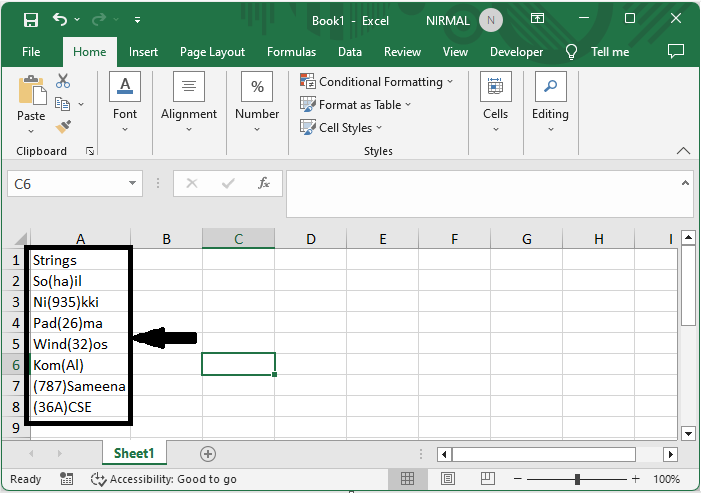Expand the Paste options arrow

[31, 131]
